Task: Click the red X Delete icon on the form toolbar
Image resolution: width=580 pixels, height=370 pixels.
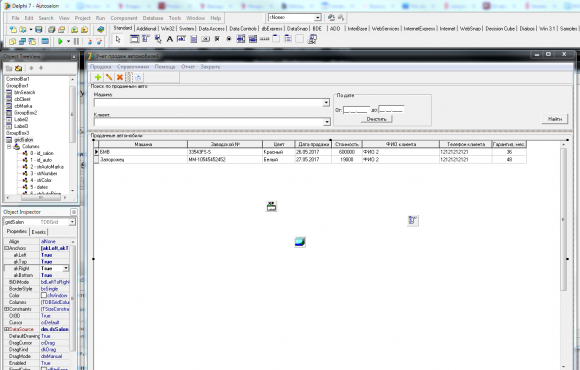Action: [119, 77]
